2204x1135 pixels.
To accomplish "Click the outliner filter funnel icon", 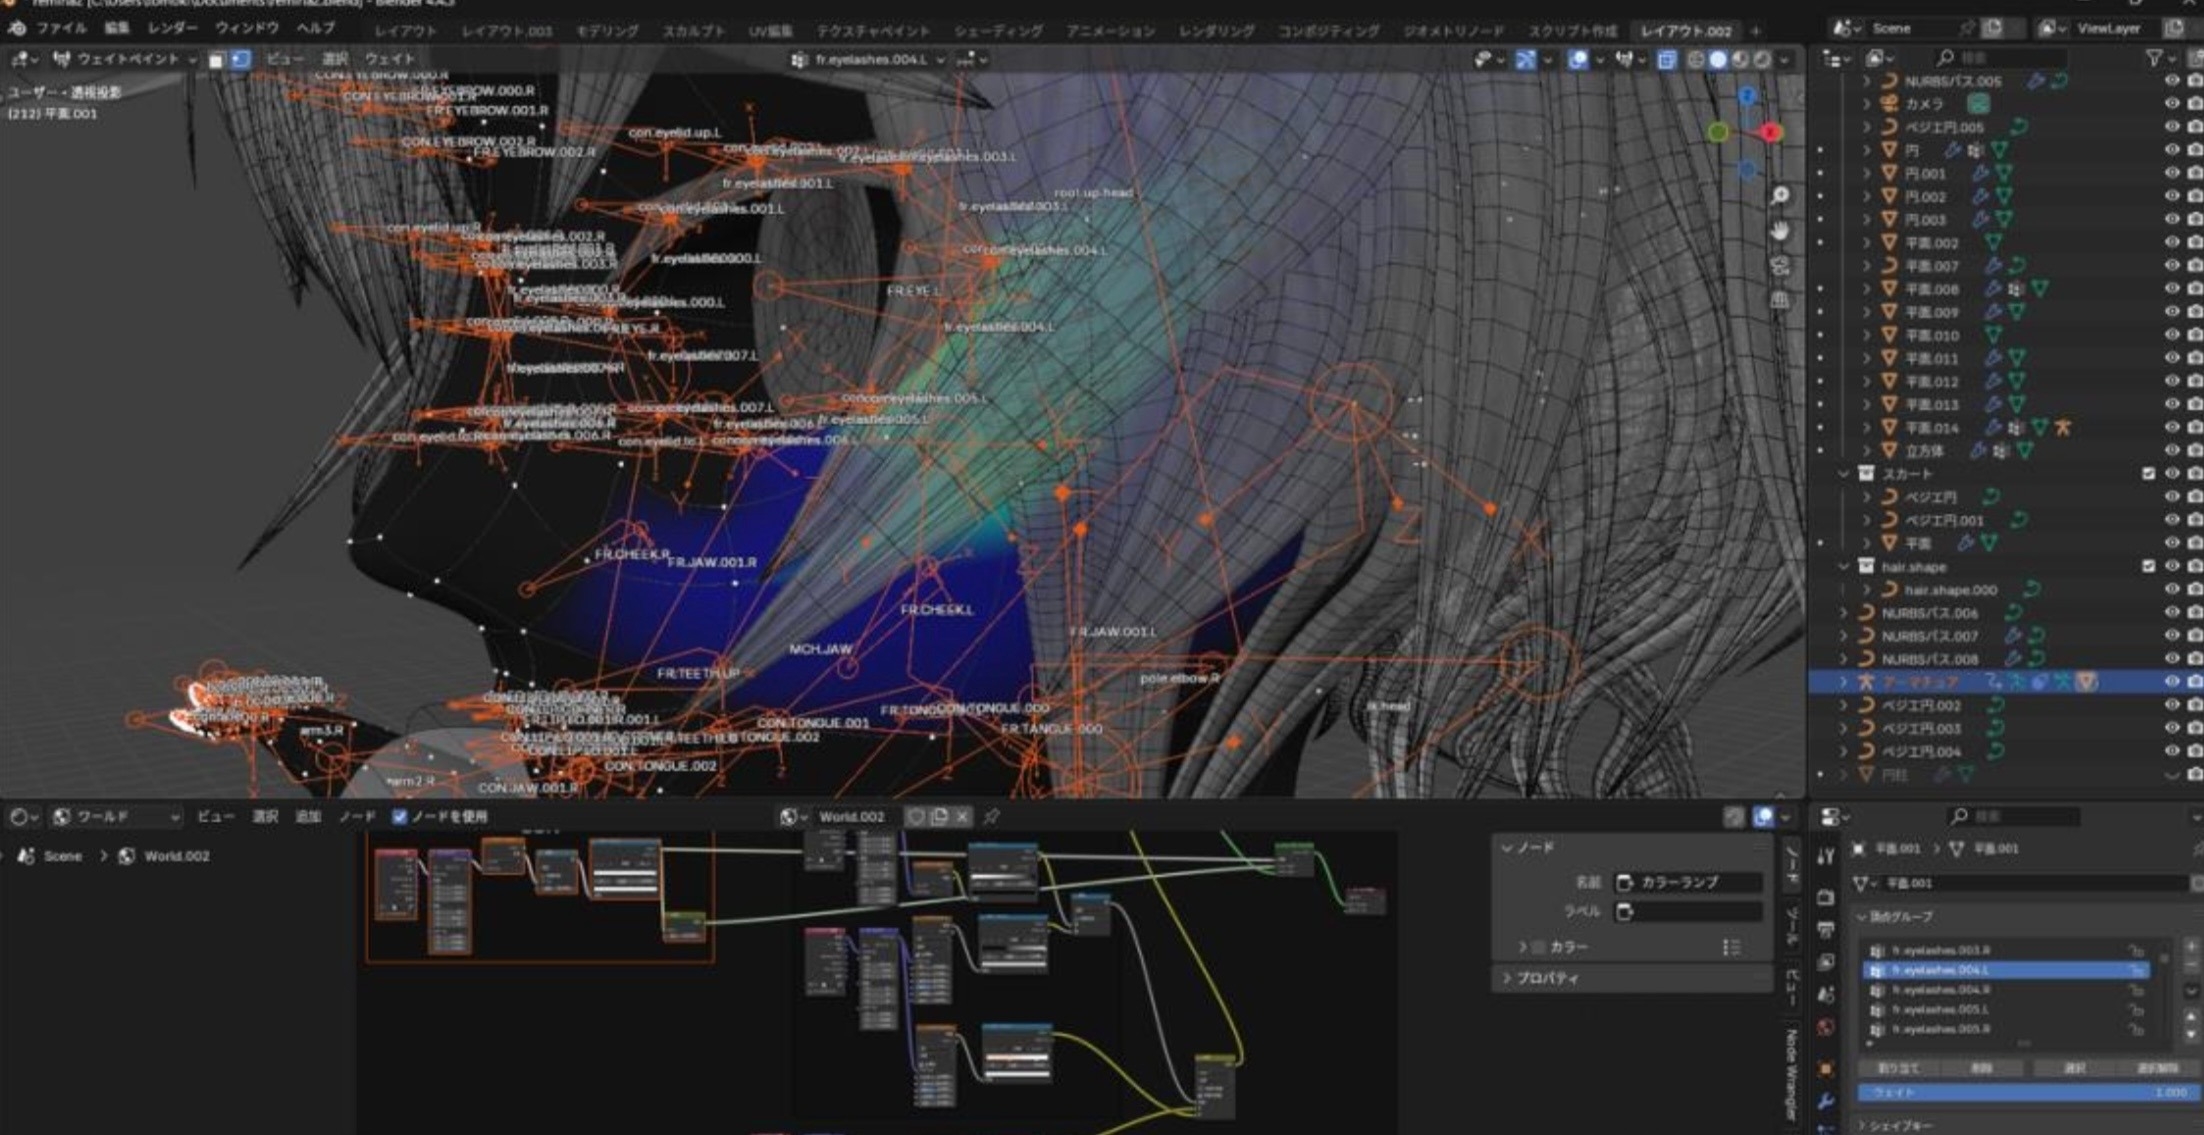I will point(2154,58).
